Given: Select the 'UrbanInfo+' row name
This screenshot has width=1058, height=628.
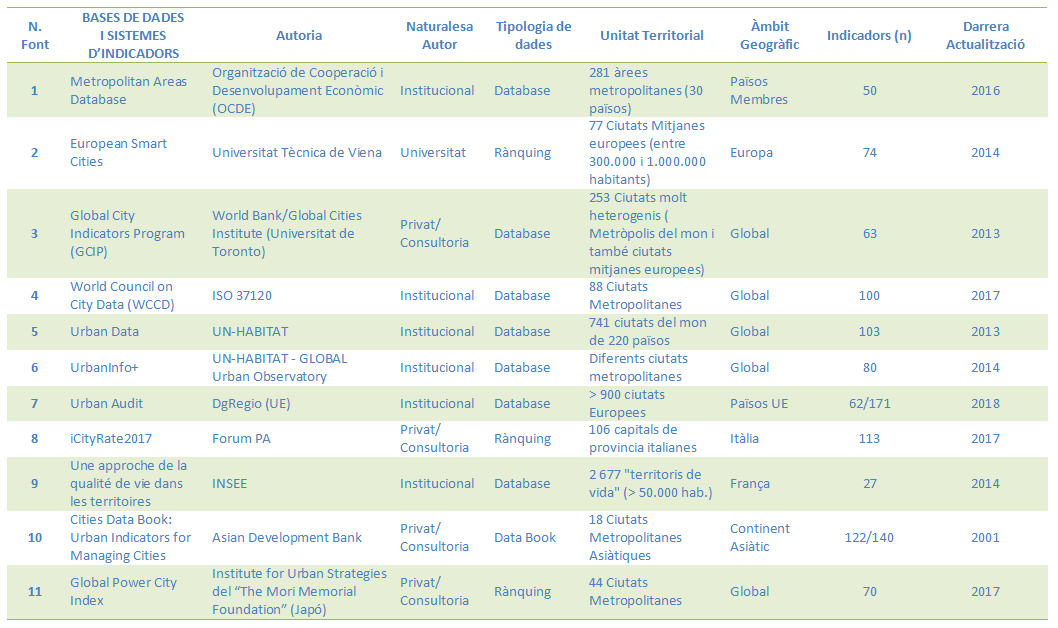Looking at the screenshot, I should click(x=104, y=368).
